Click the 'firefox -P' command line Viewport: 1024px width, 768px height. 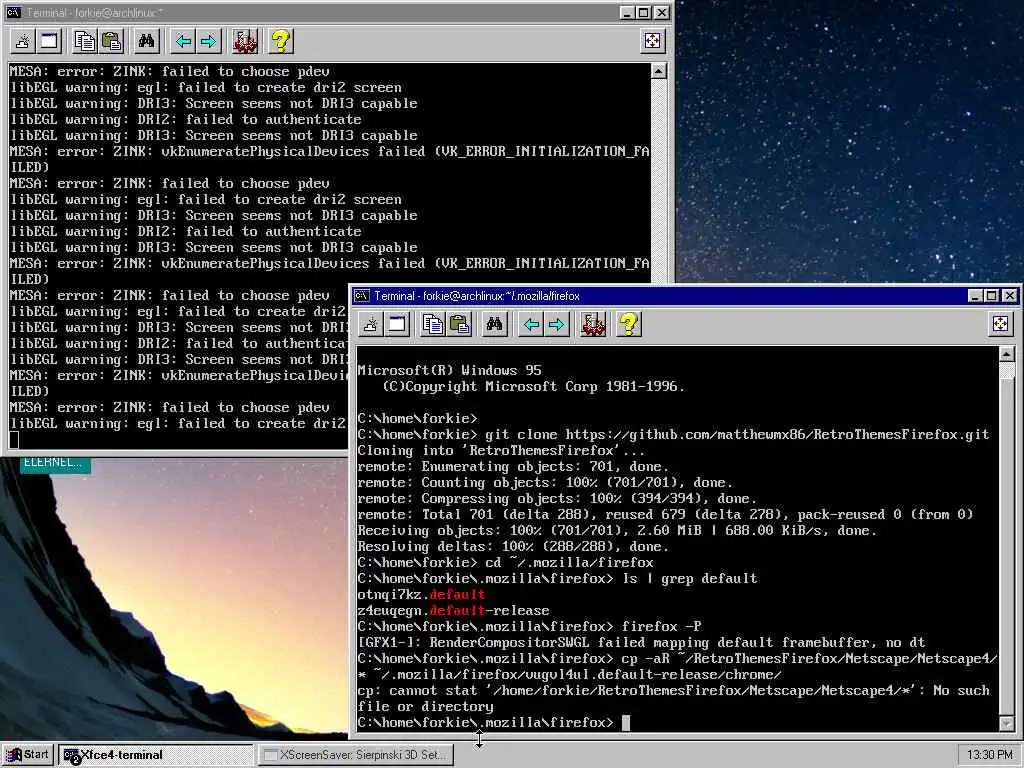click(530, 626)
